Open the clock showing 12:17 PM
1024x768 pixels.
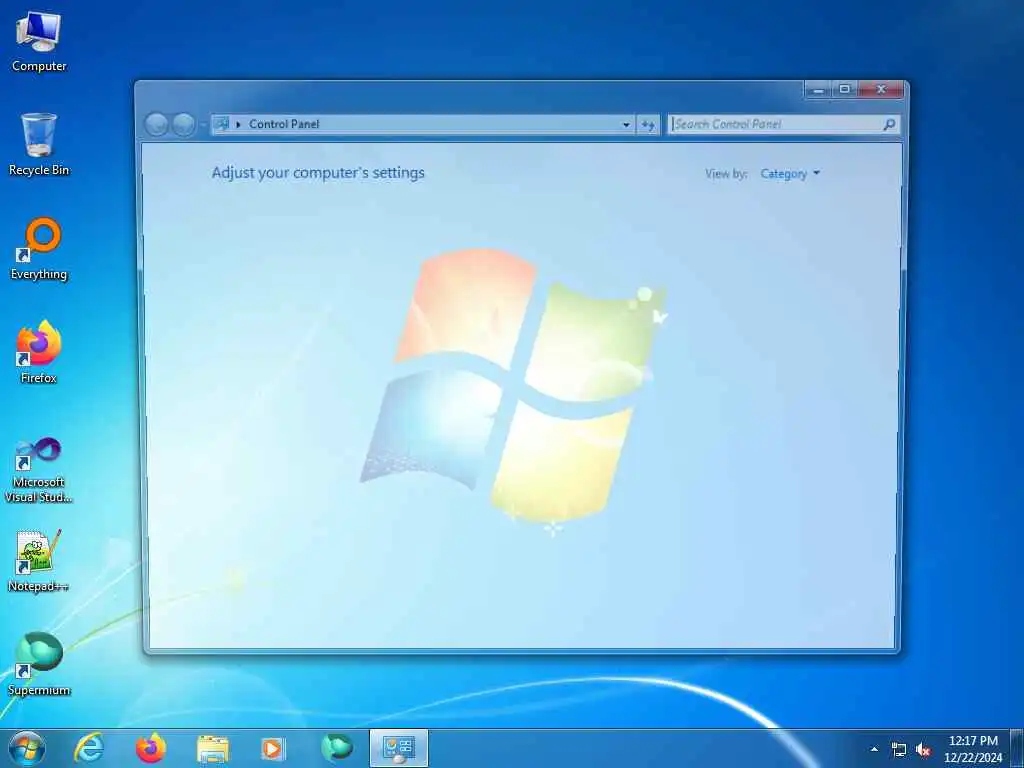tap(973, 748)
